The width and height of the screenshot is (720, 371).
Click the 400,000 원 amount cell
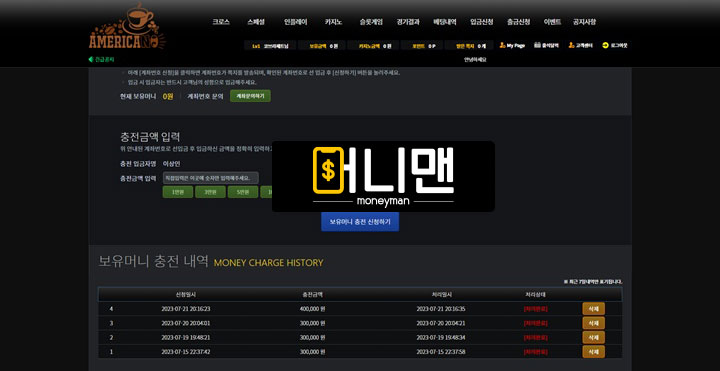tap(312, 309)
